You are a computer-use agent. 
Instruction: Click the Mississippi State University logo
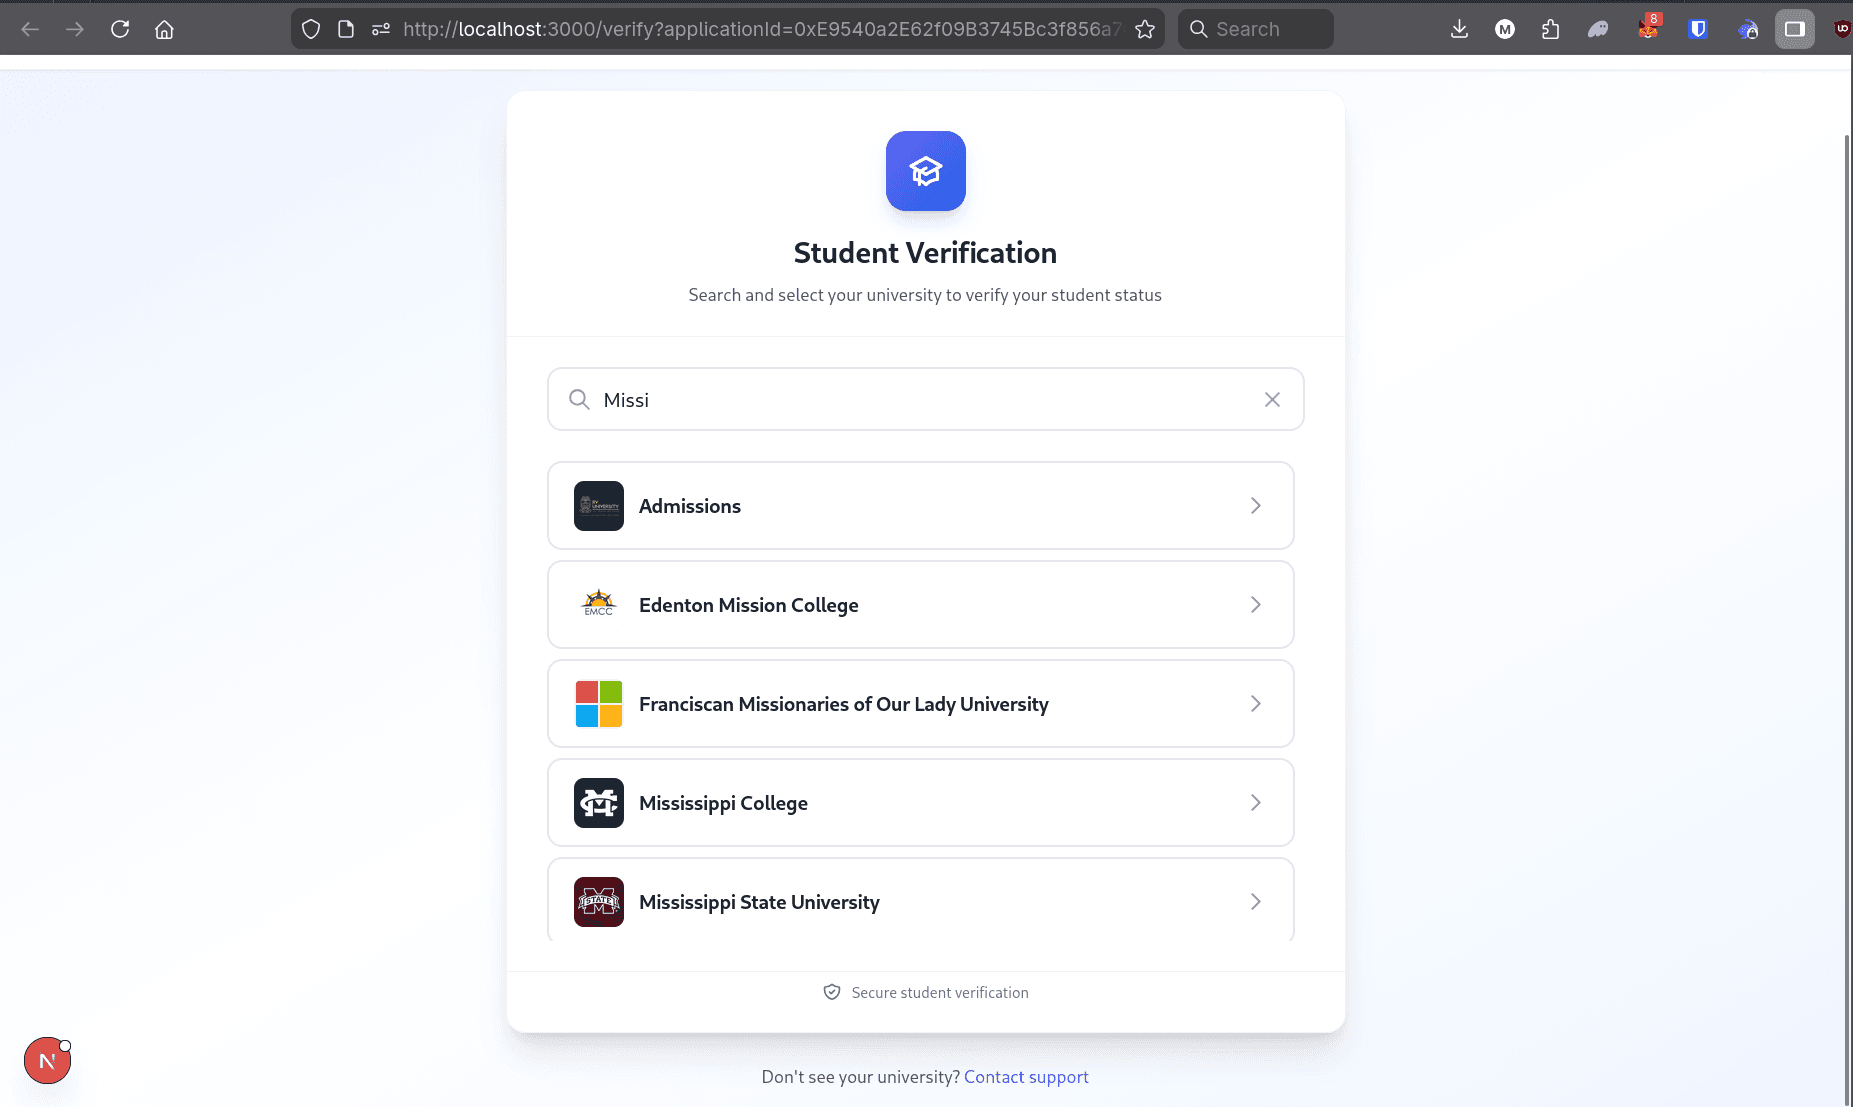[x=598, y=902]
